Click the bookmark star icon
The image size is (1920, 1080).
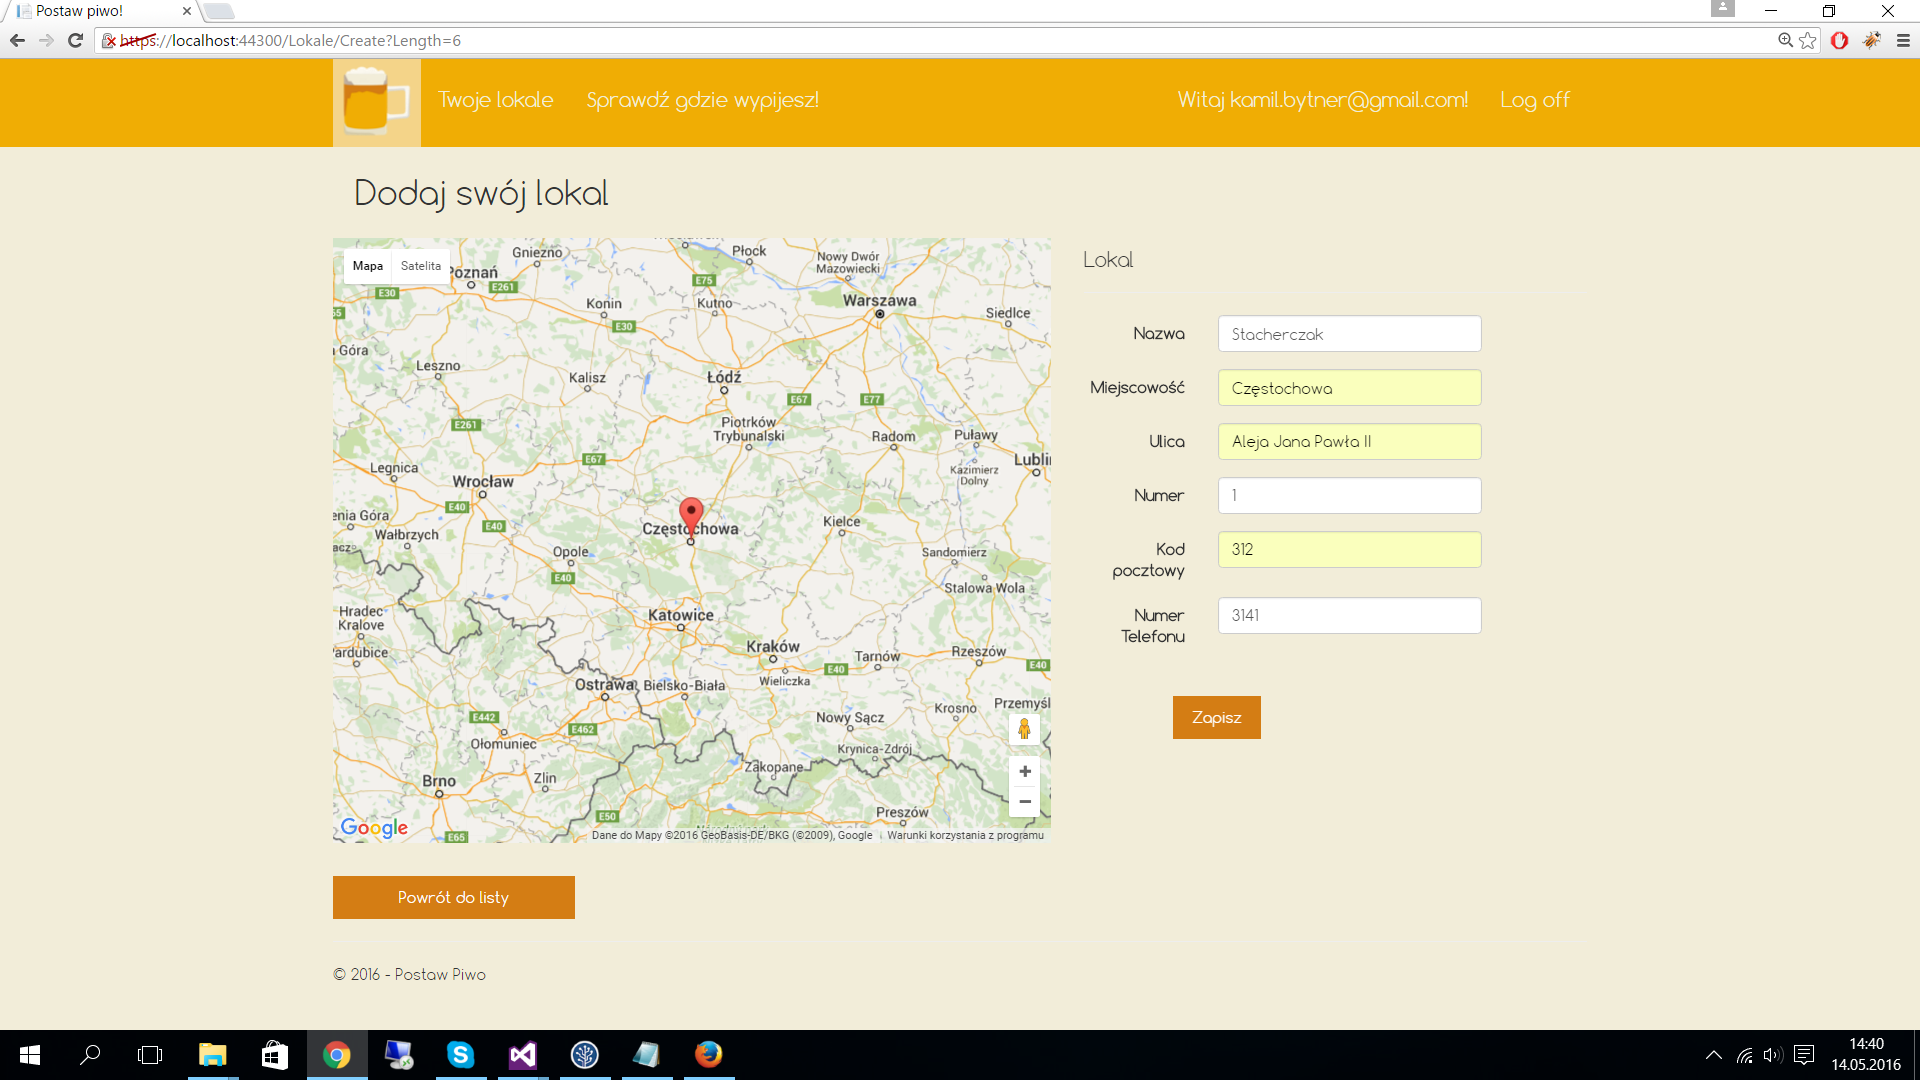tap(1808, 41)
